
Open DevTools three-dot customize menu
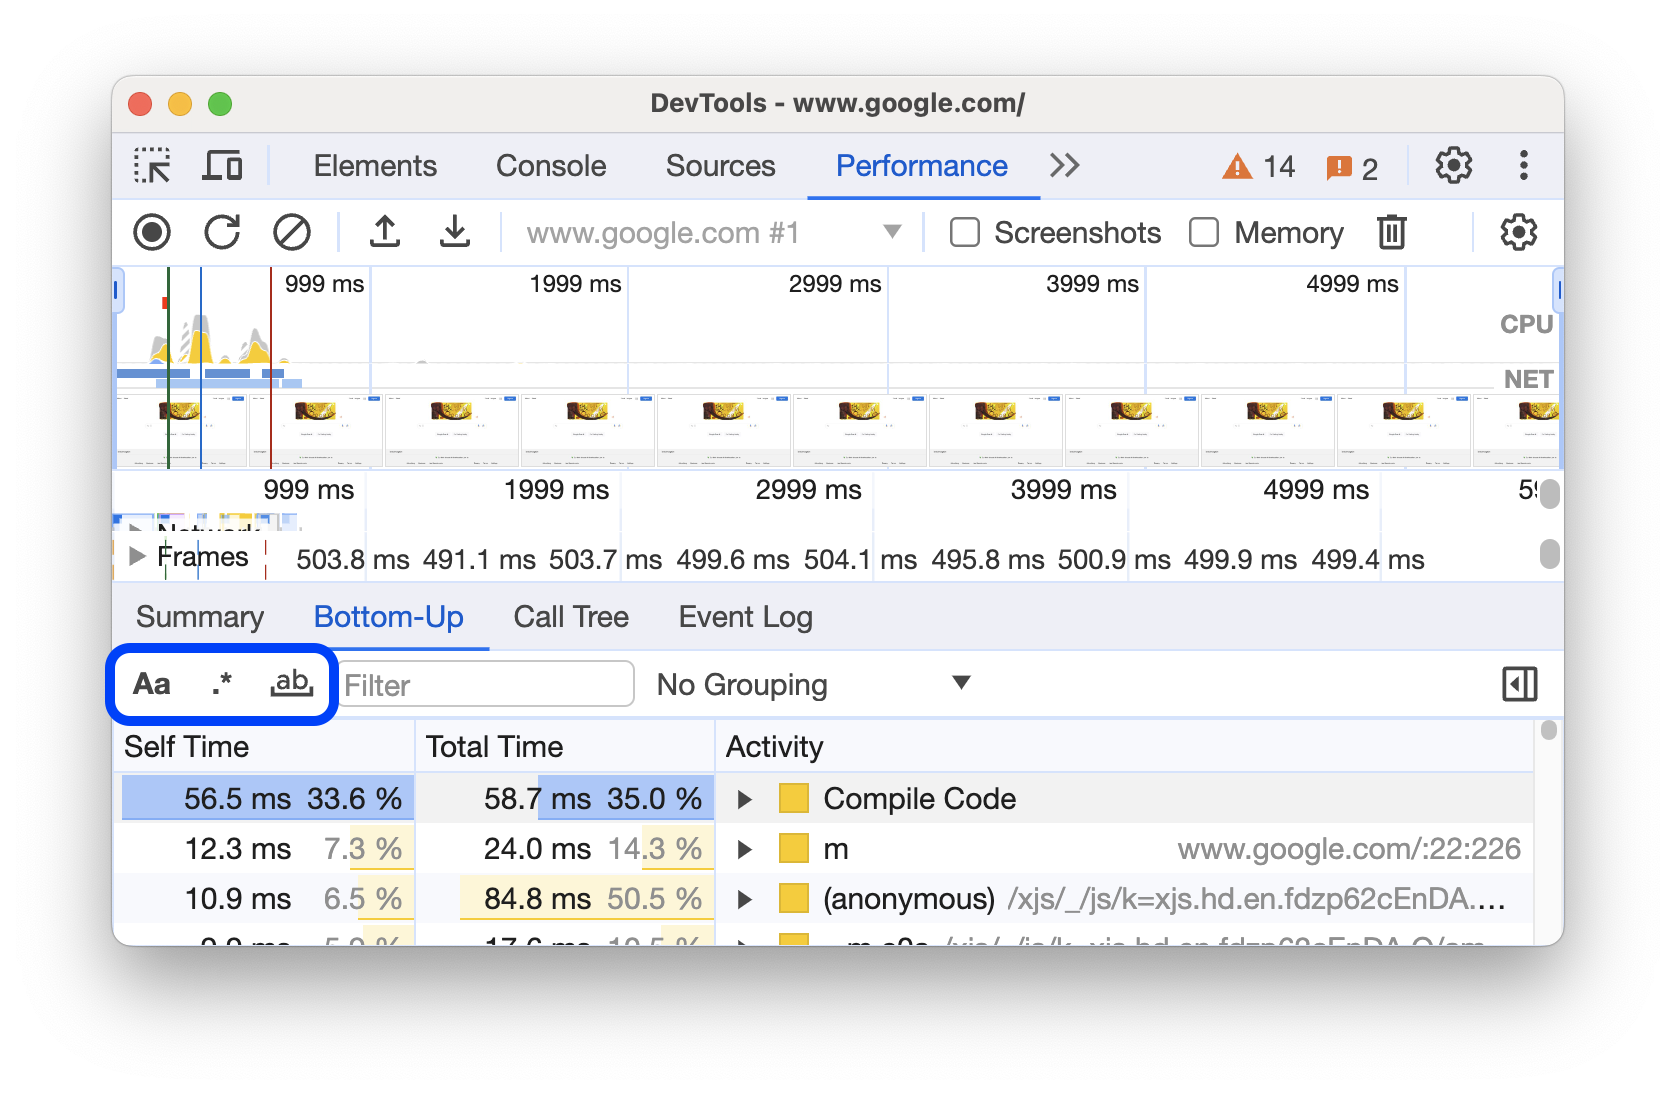pyautogui.click(x=1523, y=165)
